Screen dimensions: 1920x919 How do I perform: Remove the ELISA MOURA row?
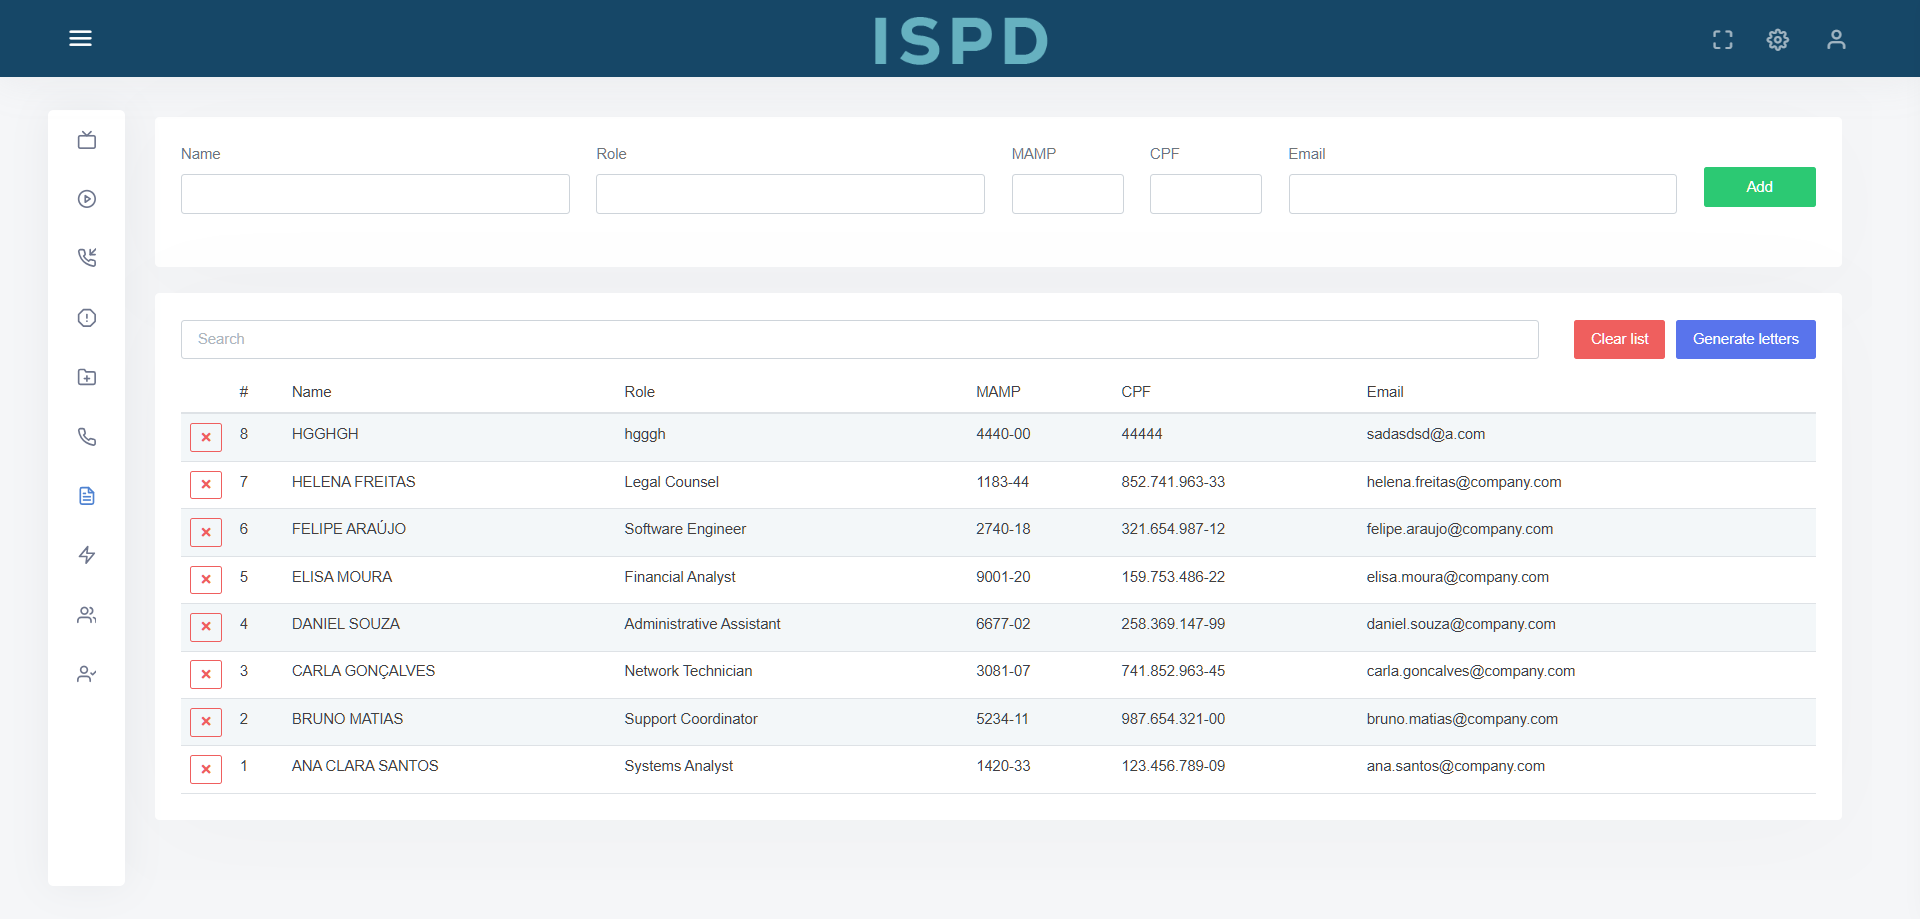(206, 579)
